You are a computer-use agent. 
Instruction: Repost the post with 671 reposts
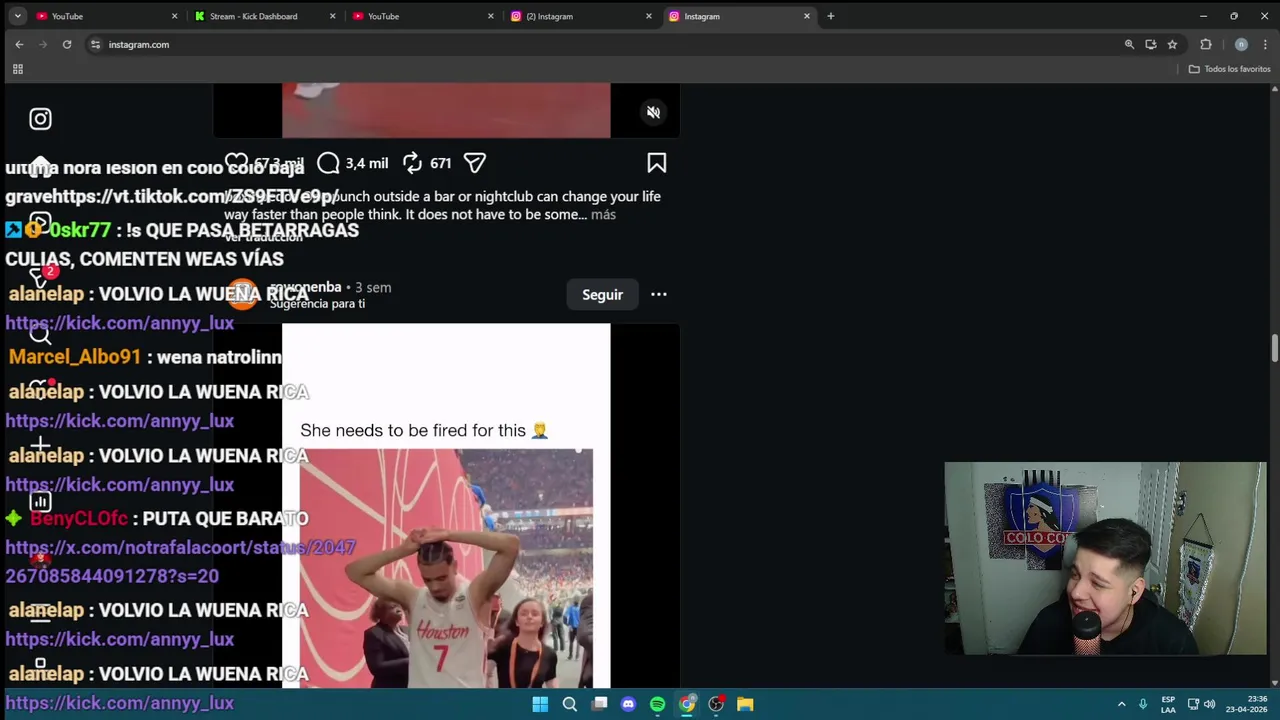coord(426,163)
